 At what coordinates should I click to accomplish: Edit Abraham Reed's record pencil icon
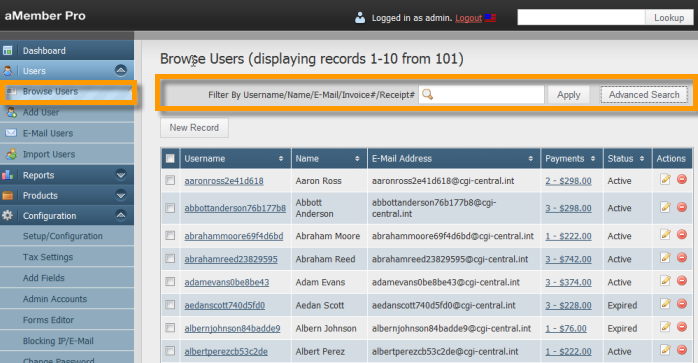666,258
